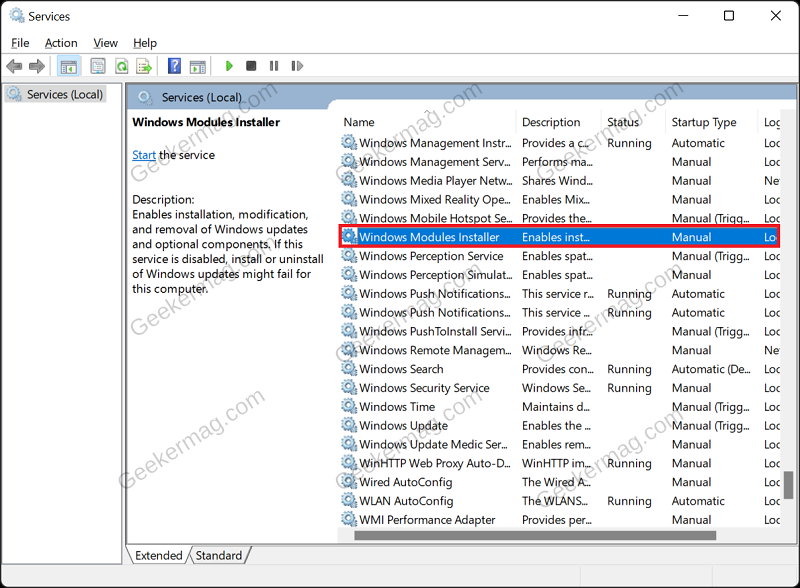
Task: Click the green Start Service play icon
Action: (229, 66)
